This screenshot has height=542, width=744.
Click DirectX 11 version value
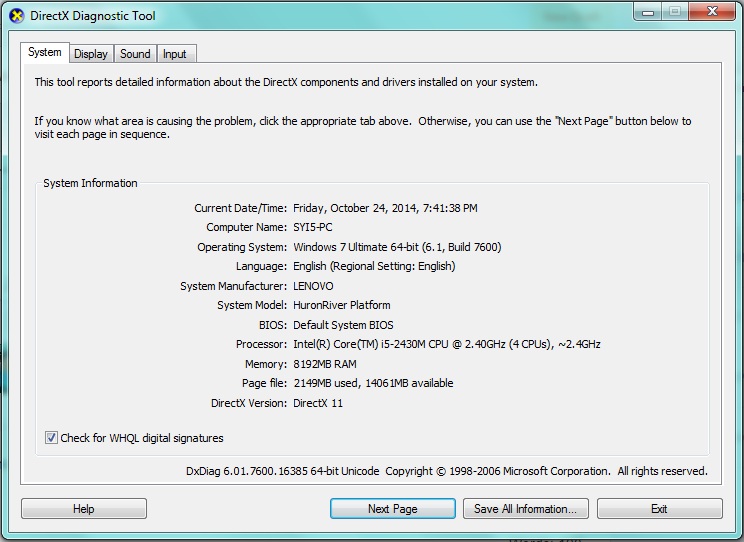pos(317,403)
